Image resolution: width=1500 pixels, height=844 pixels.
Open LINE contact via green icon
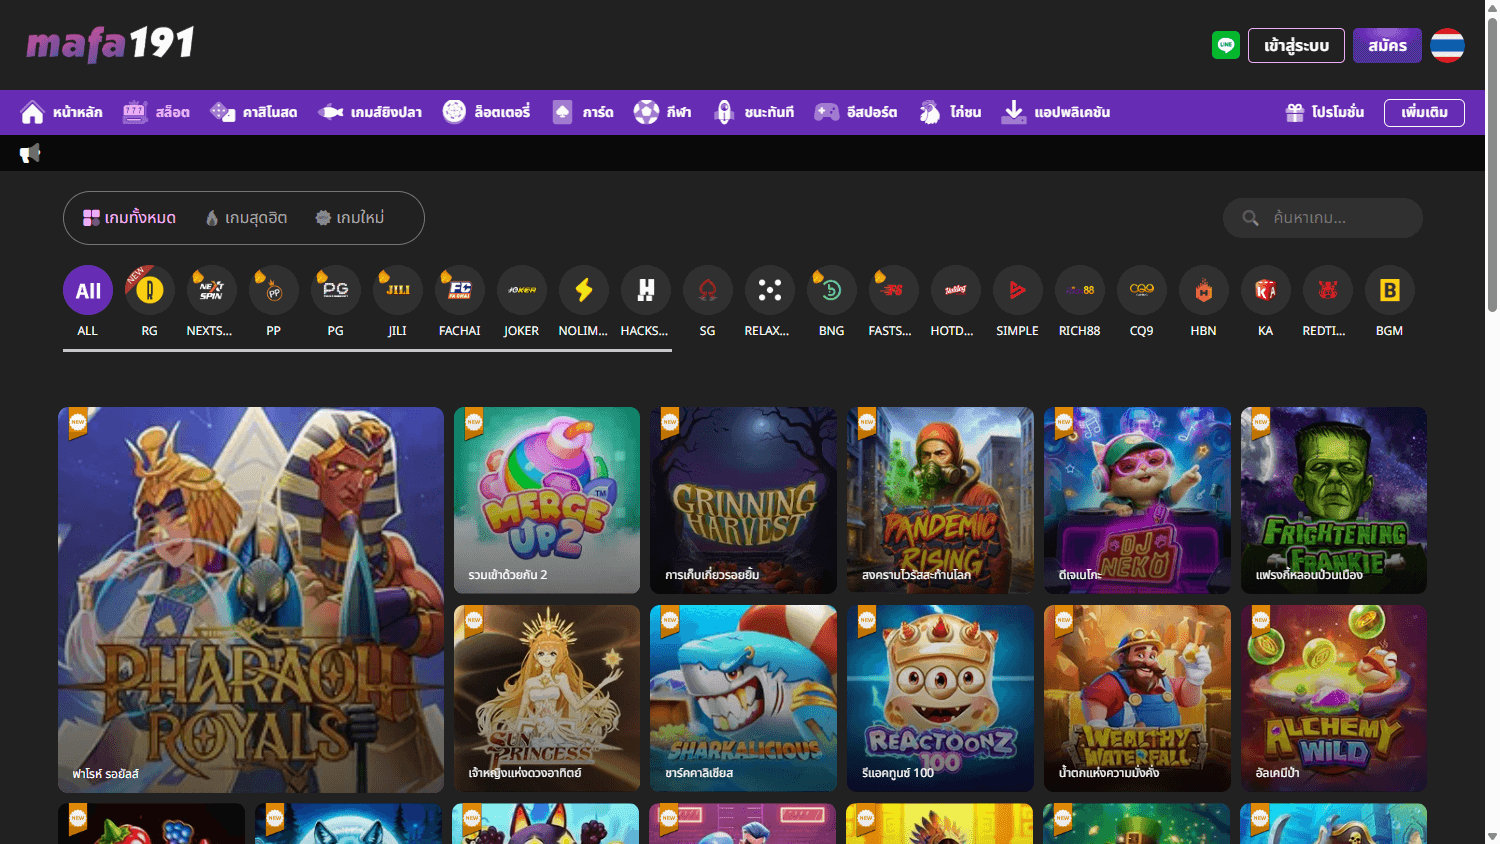(1228, 45)
